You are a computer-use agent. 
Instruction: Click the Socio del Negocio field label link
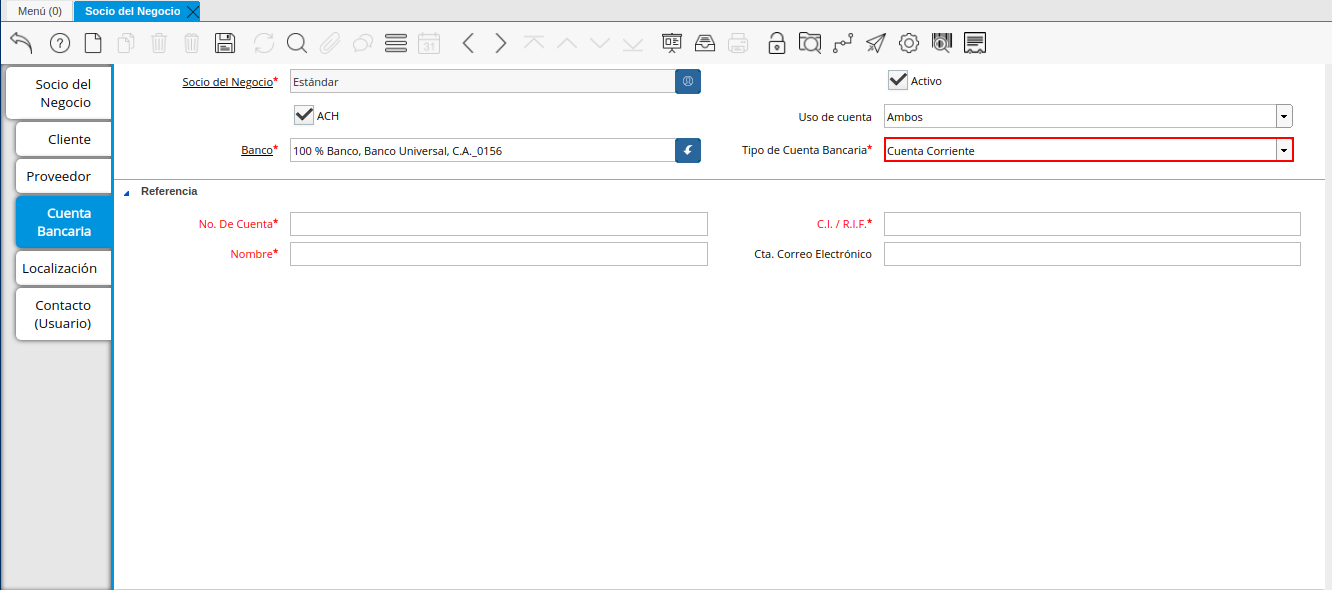227,82
